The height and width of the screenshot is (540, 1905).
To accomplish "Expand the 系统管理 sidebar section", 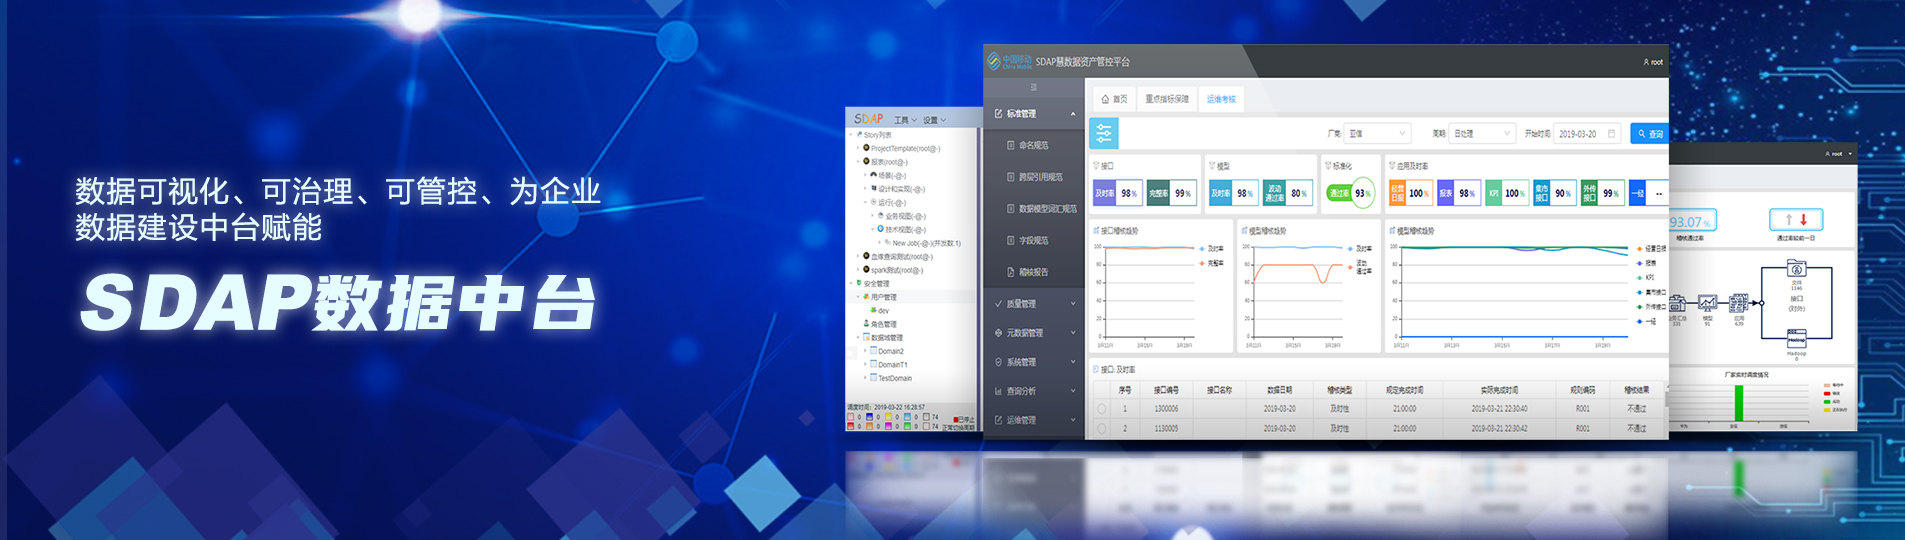I will pos(1034,362).
